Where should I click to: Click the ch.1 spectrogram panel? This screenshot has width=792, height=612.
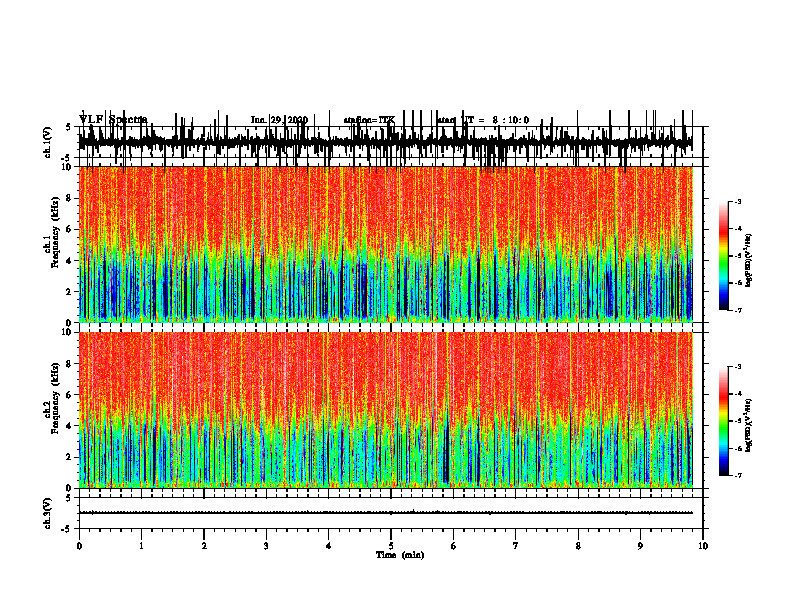385,244
